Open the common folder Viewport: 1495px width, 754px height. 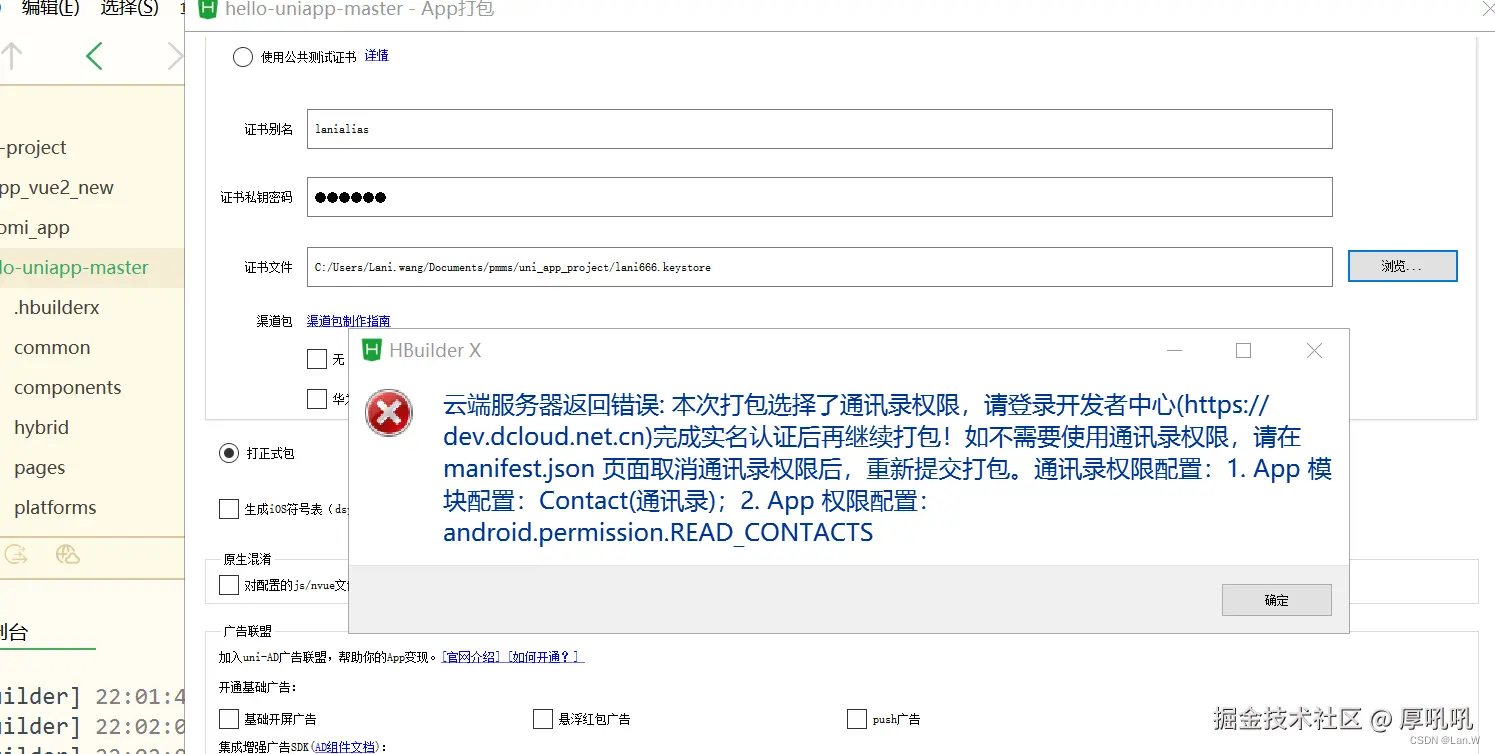[x=52, y=347]
